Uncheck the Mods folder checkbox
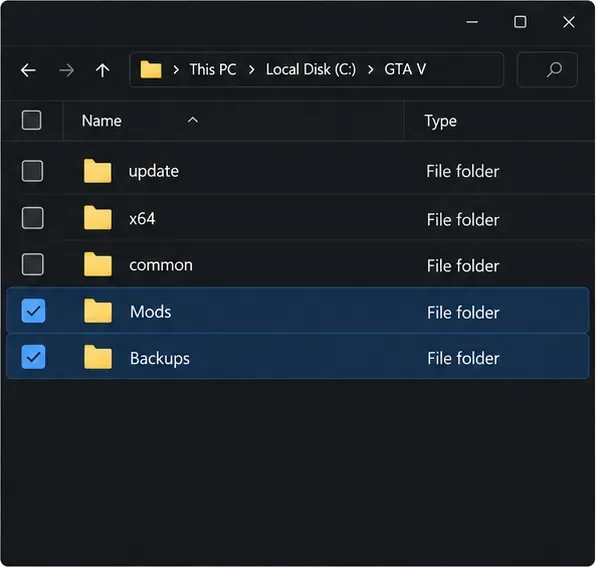Viewport: 596px width, 567px height. pos(33,311)
